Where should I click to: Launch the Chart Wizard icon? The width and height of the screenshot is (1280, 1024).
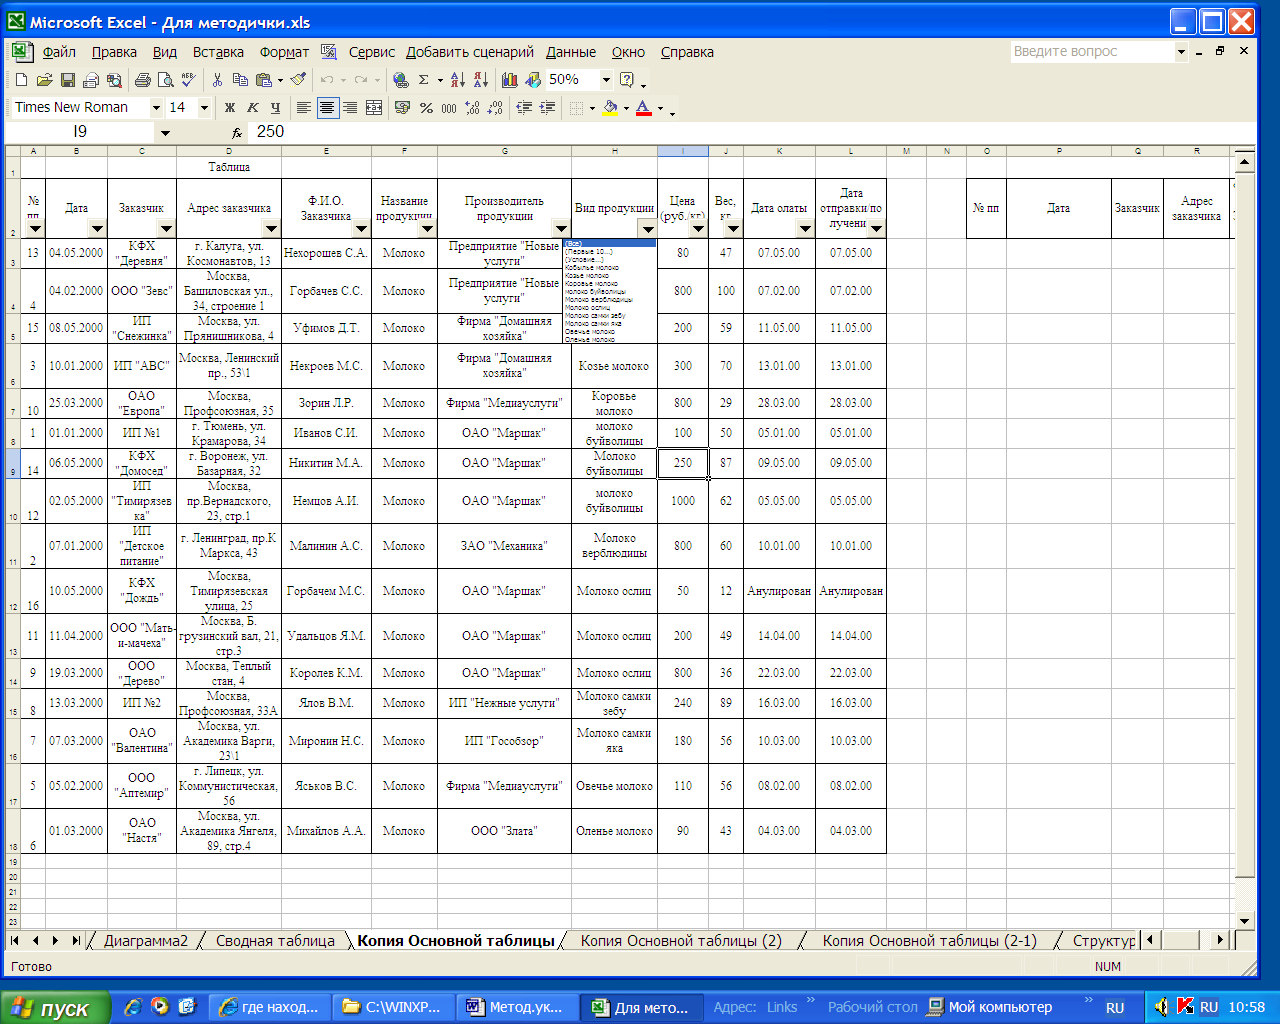click(x=510, y=80)
